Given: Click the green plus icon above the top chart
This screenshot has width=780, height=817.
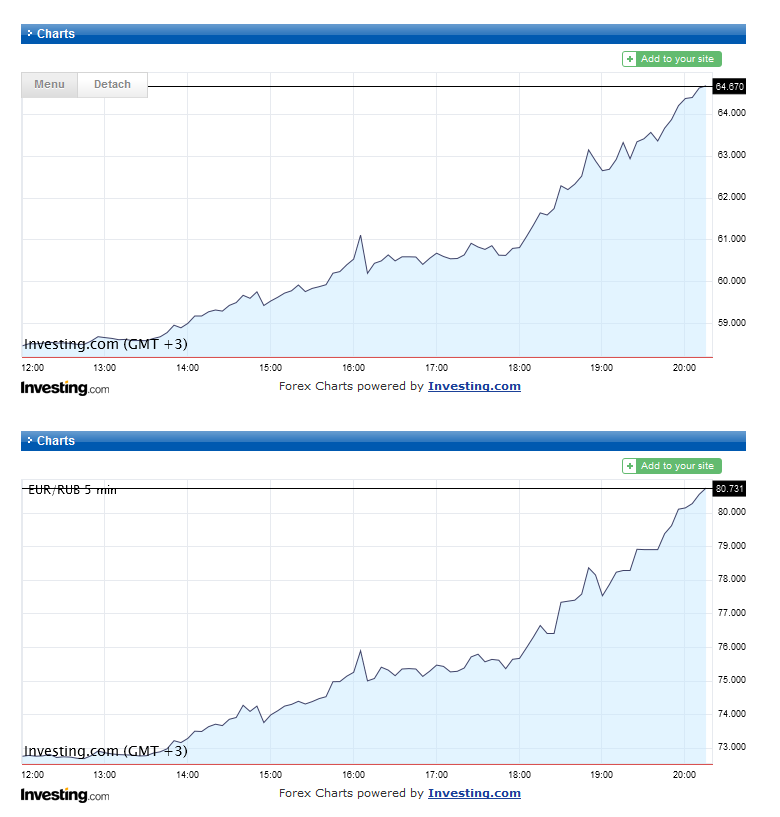Looking at the screenshot, I should (x=630, y=59).
